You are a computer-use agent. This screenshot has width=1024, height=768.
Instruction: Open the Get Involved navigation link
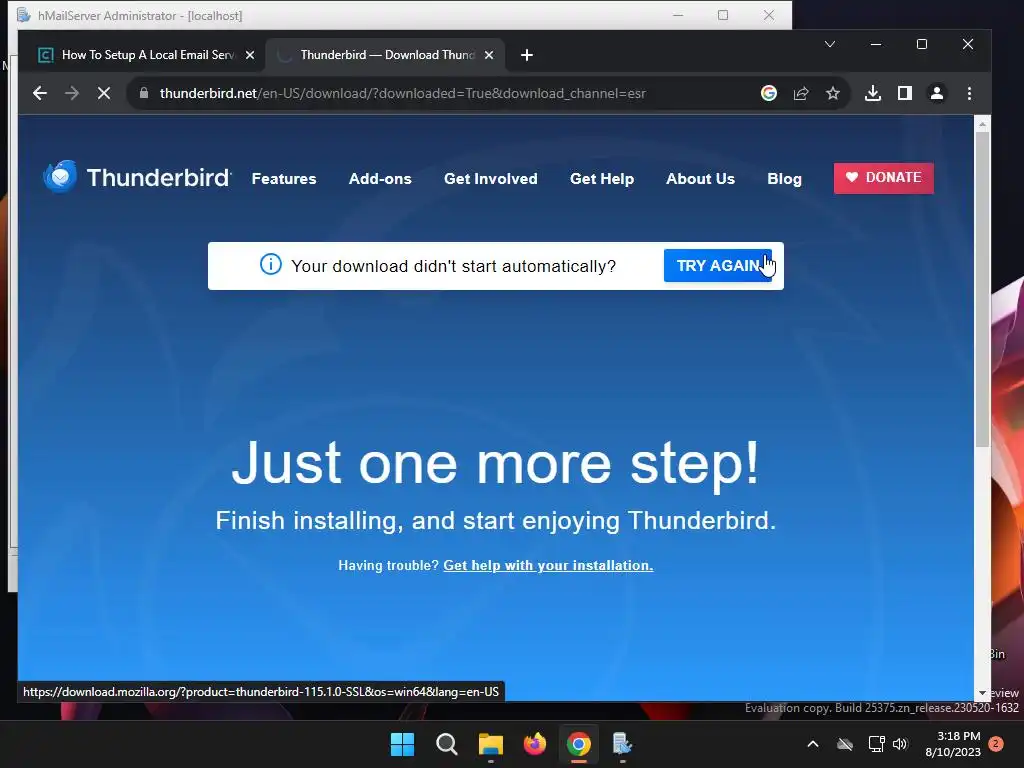click(x=490, y=179)
